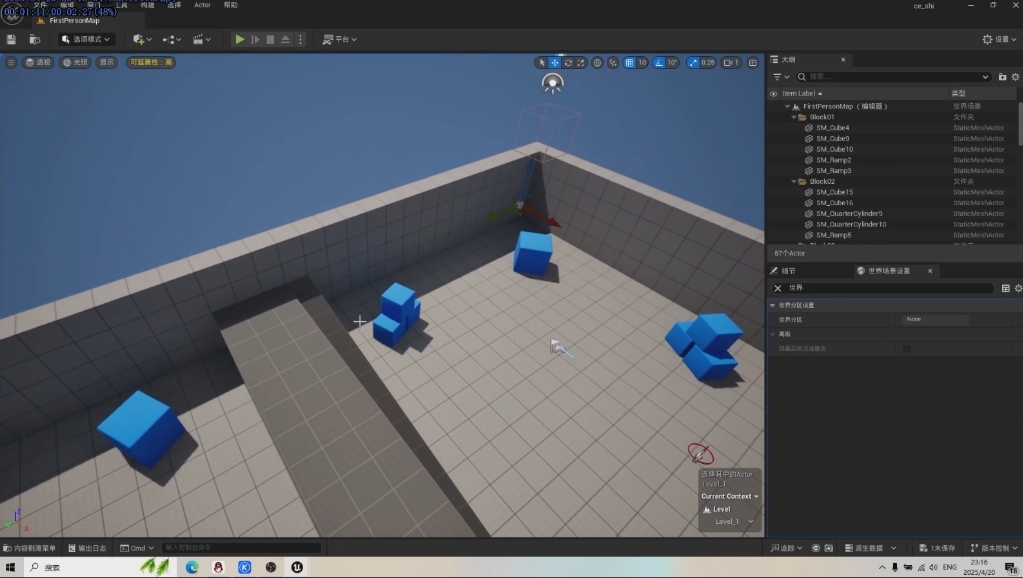Open the Actor menu
Image resolution: width=1023 pixels, height=578 pixels.
(202, 5)
